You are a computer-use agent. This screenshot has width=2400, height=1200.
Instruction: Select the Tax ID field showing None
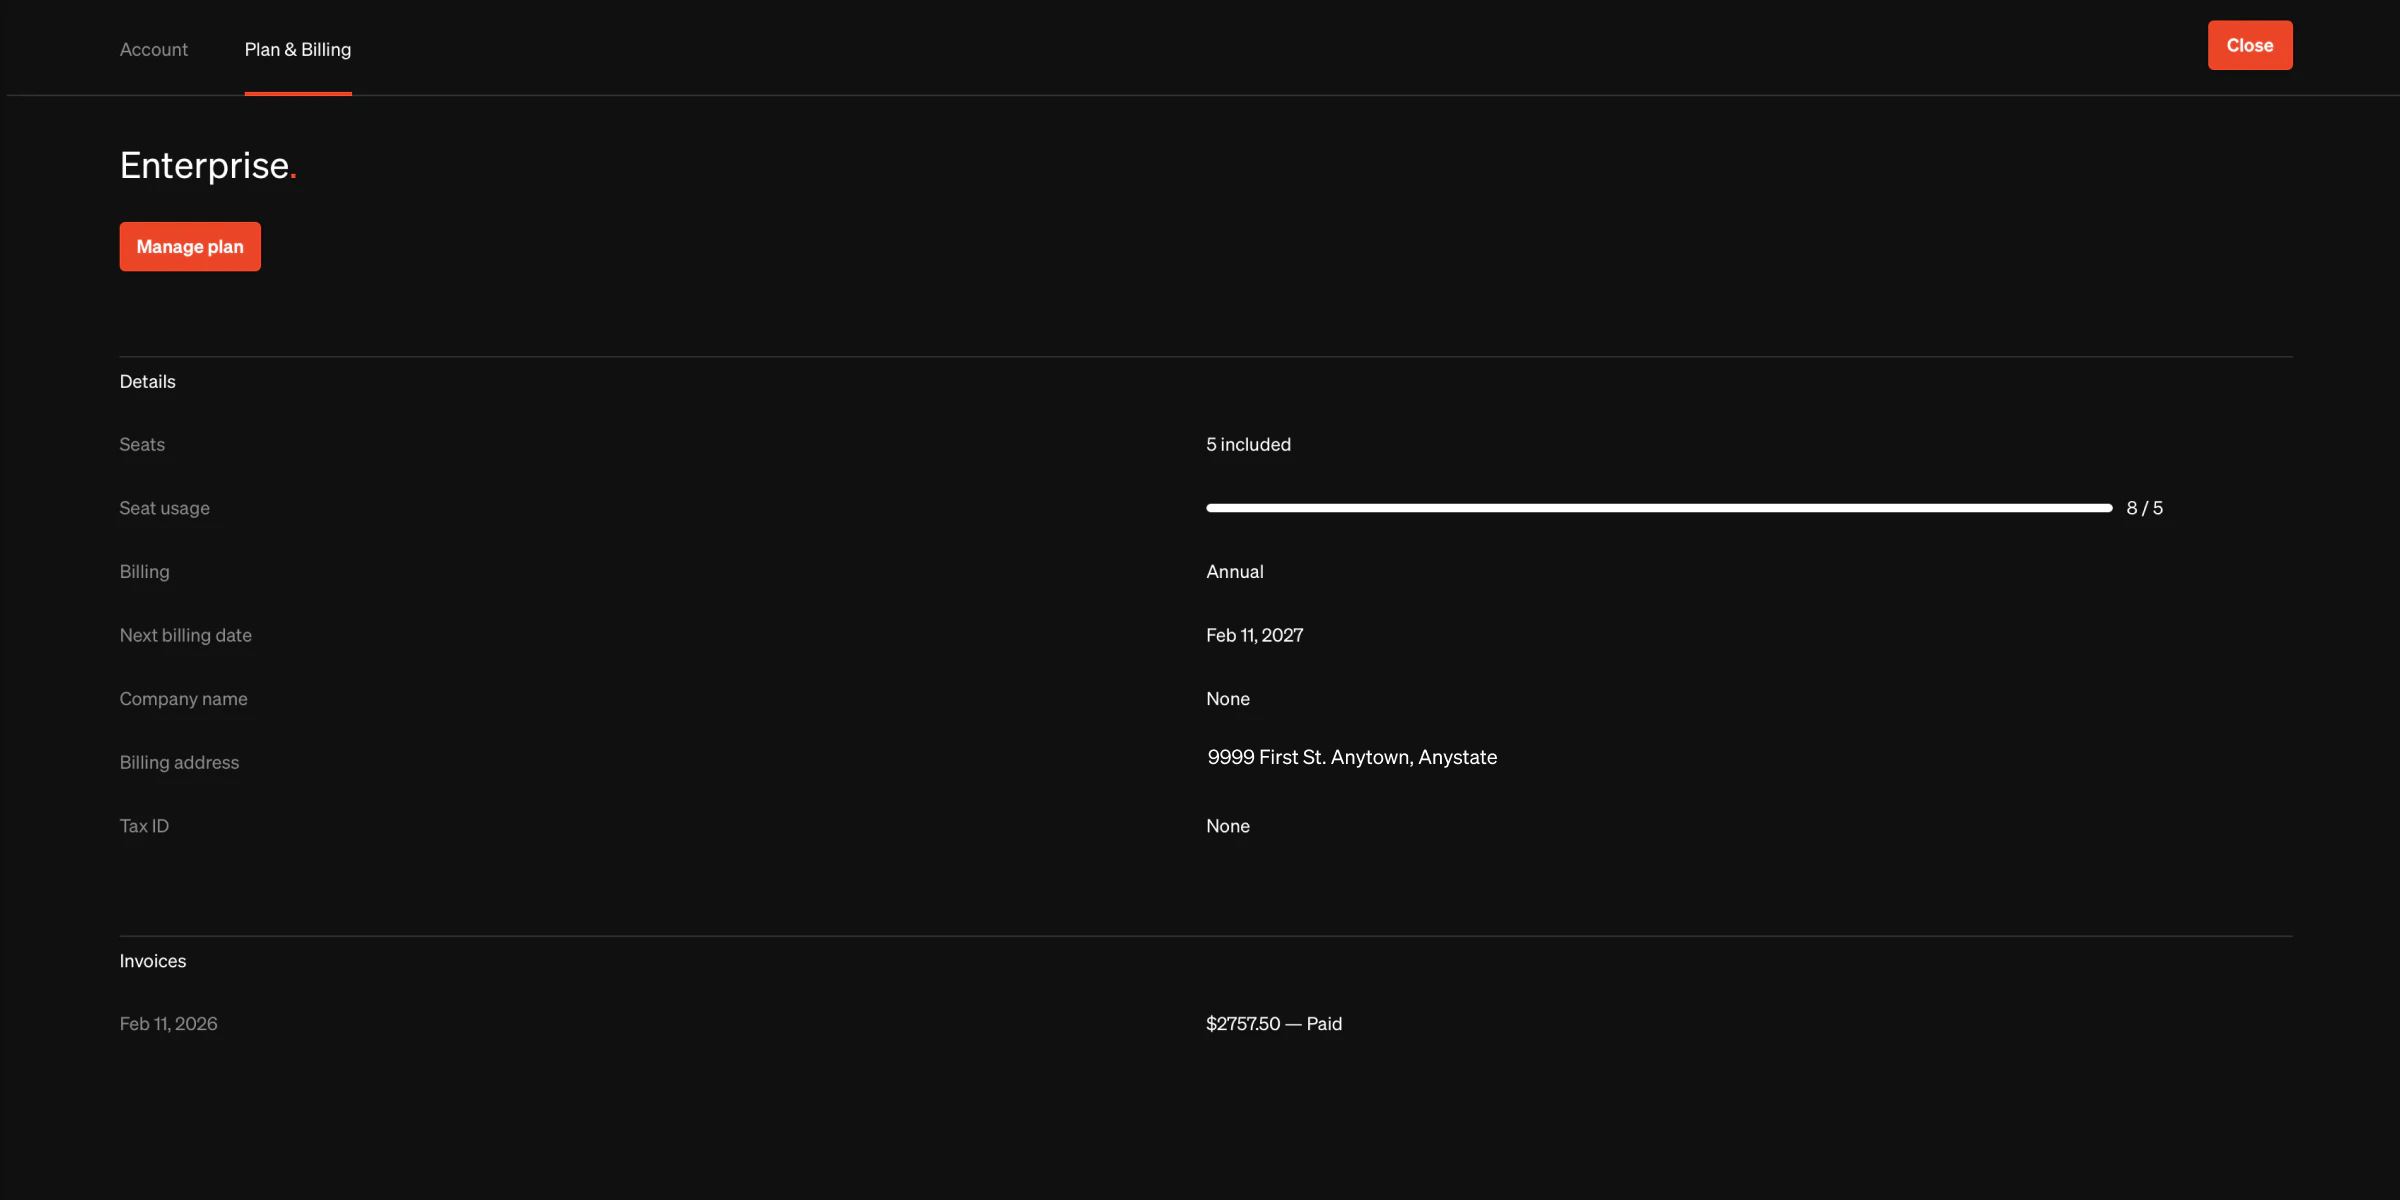(1227, 825)
